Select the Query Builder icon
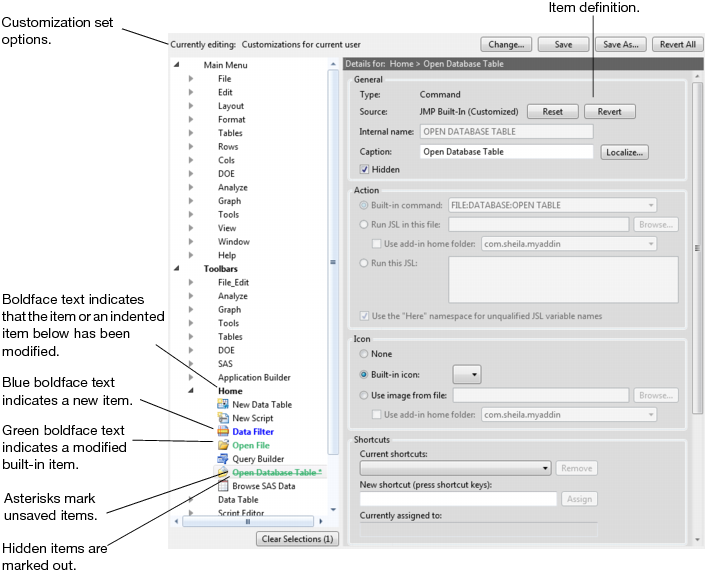The image size is (707, 576). click(224, 459)
